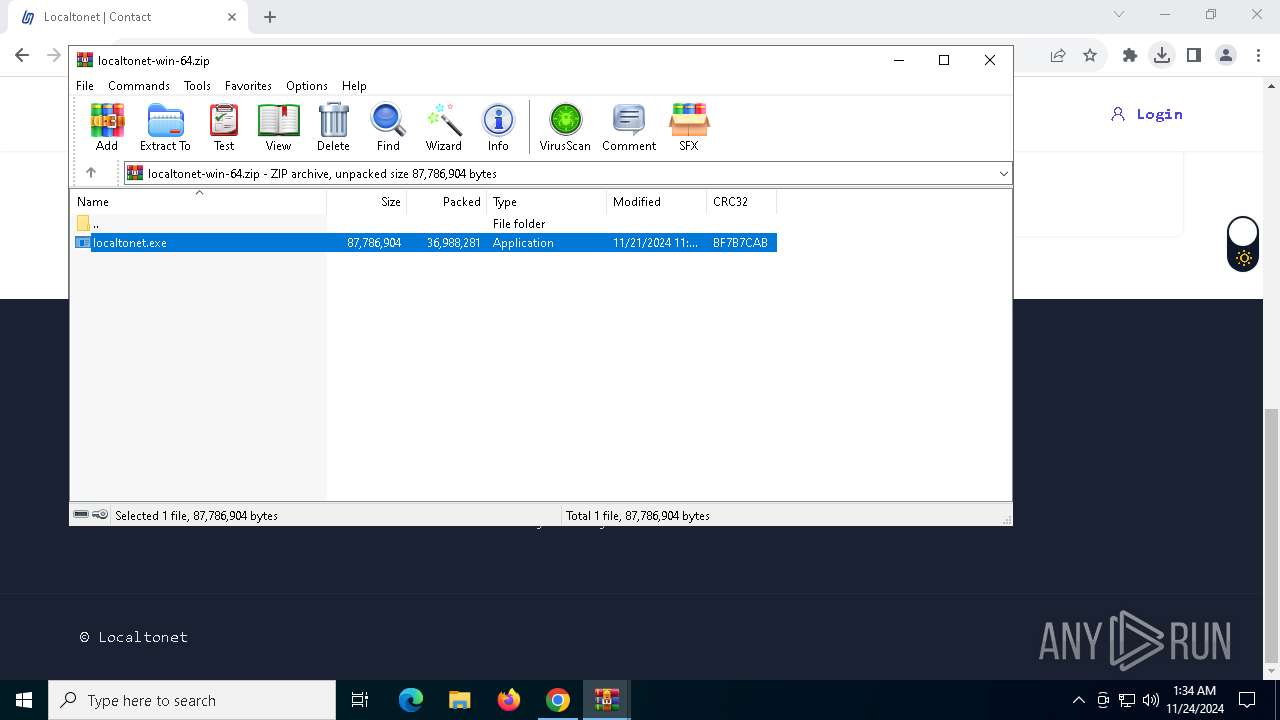
Task: Sort by Name column header
Action: click(198, 202)
